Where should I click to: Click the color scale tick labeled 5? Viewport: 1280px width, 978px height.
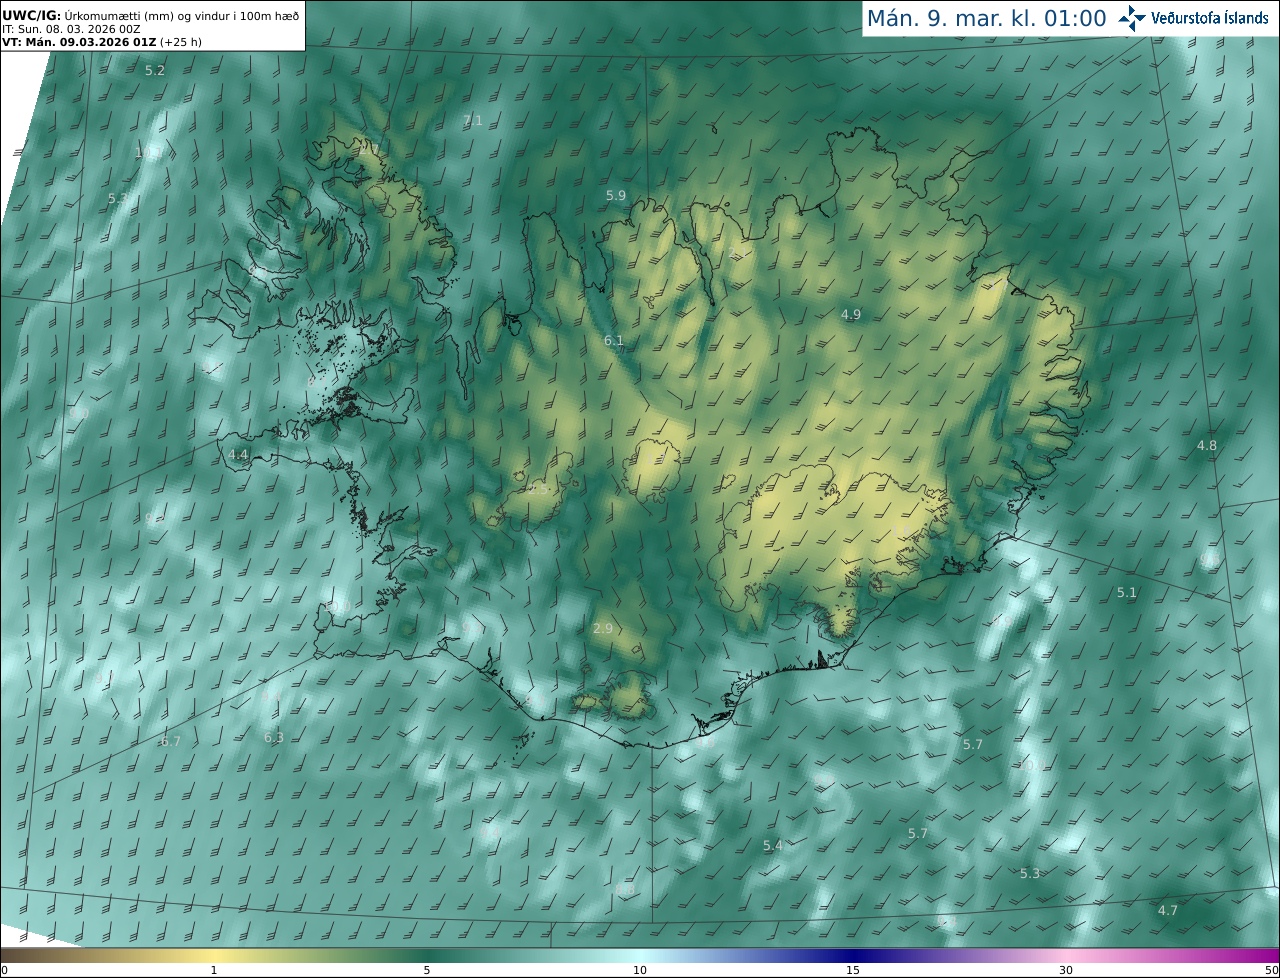coord(427,971)
